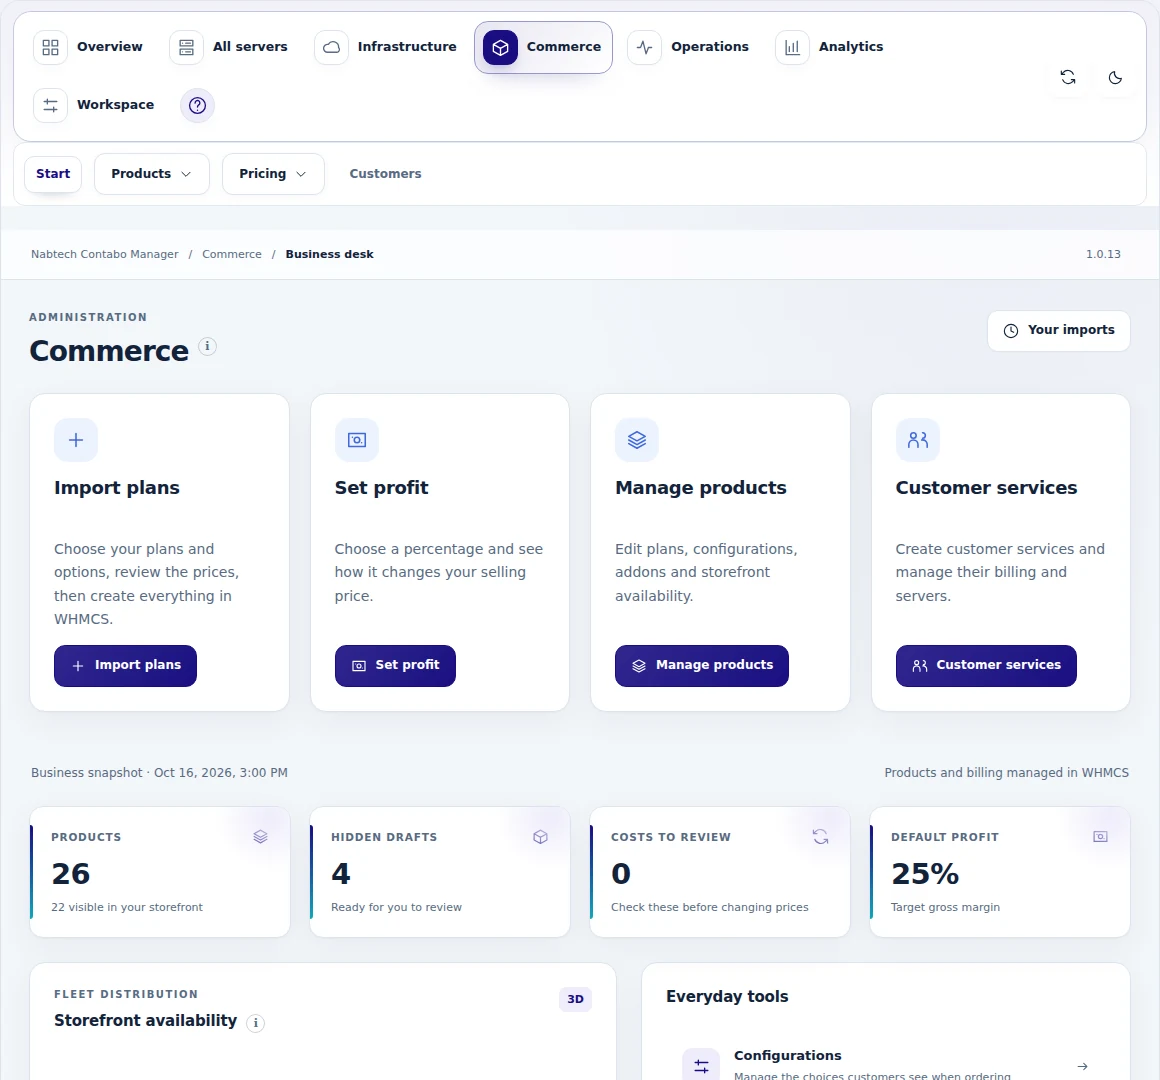Click info icon beside Storefront availability
This screenshot has height=1080, width=1160.
click(255, 1023)
